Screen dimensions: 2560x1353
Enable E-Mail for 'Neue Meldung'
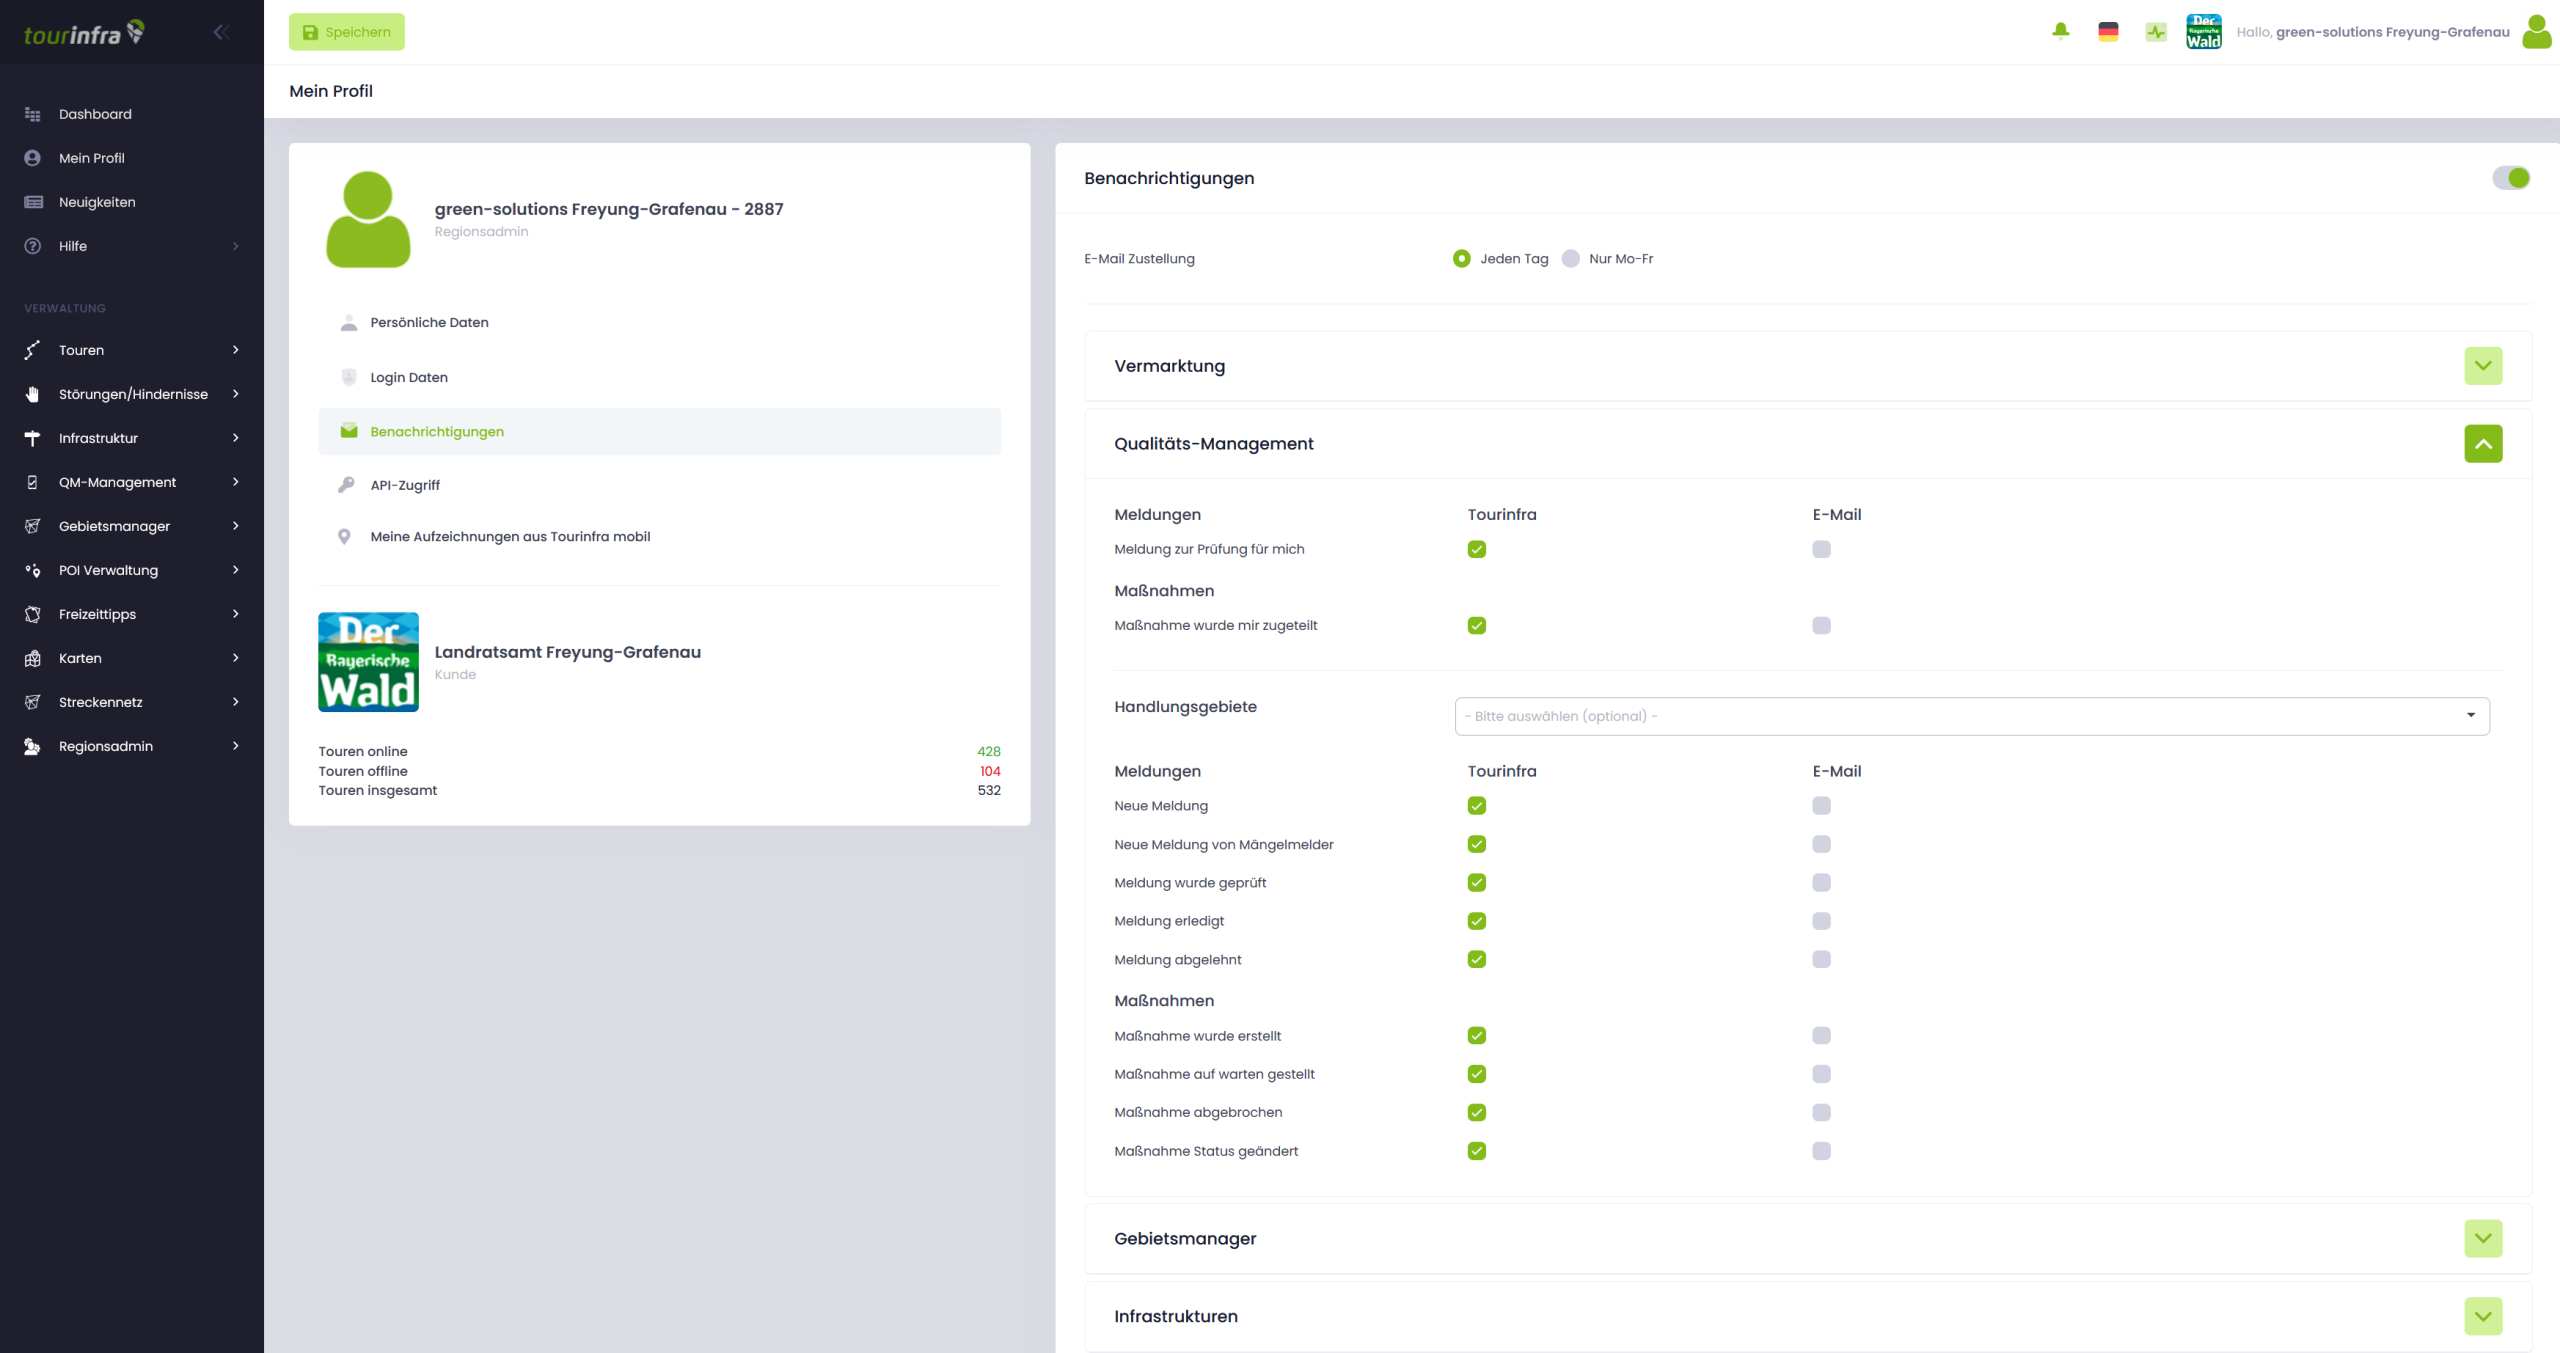(x=1821, y=806)
